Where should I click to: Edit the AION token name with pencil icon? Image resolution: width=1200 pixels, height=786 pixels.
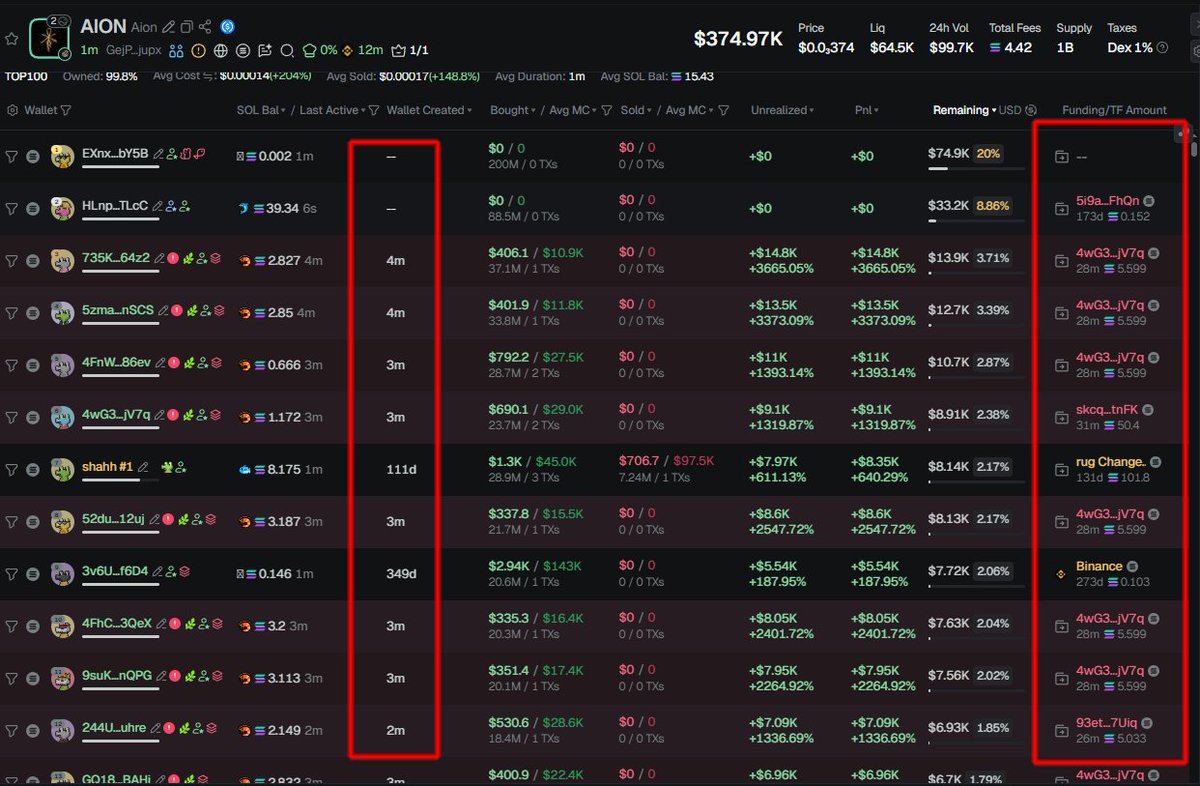pyautogui.click(x=168, y=27)
